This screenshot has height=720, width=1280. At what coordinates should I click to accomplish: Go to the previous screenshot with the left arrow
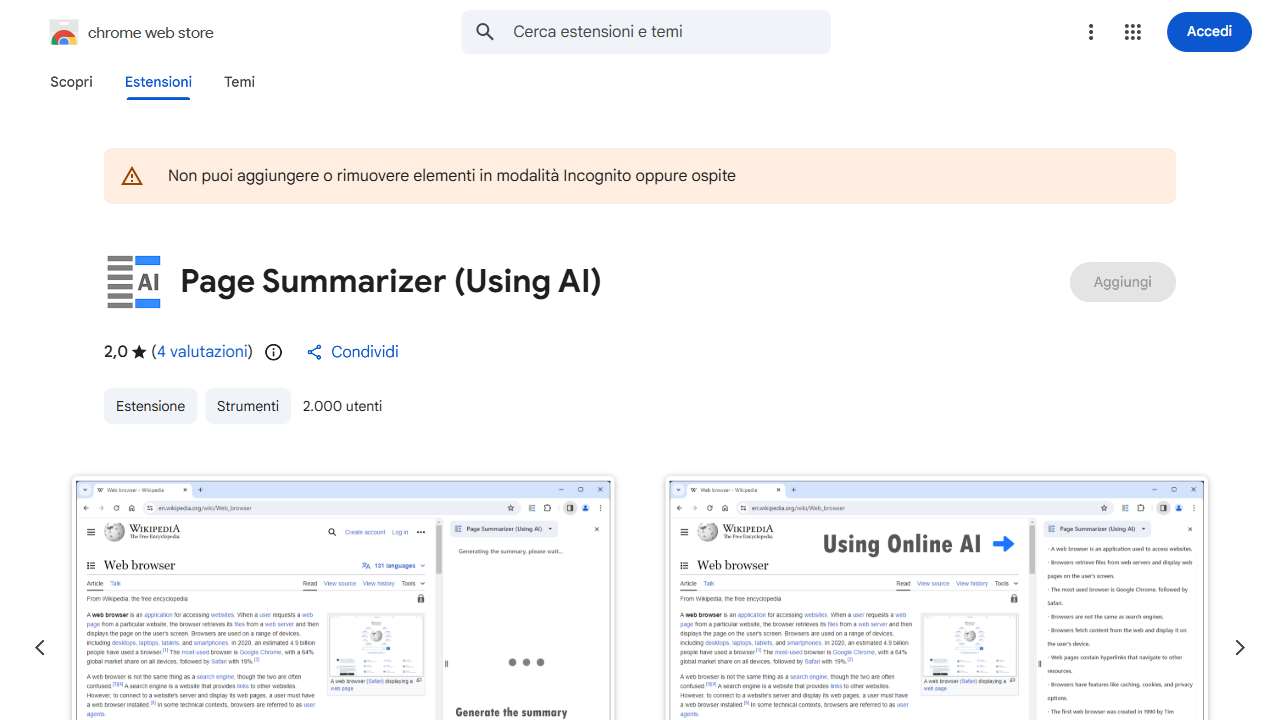click(x=40, y=647)
